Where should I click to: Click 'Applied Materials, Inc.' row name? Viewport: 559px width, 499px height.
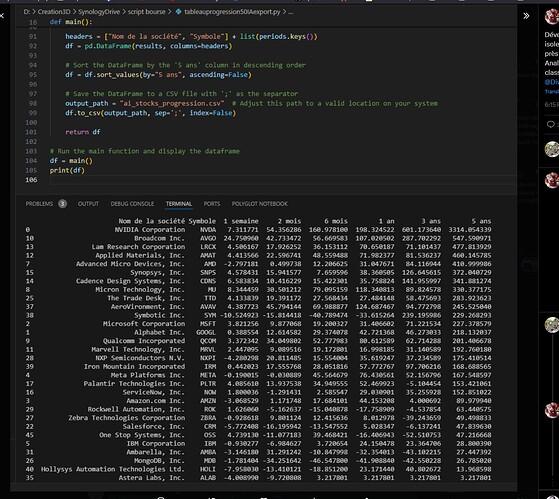click(x=140, y=255)
